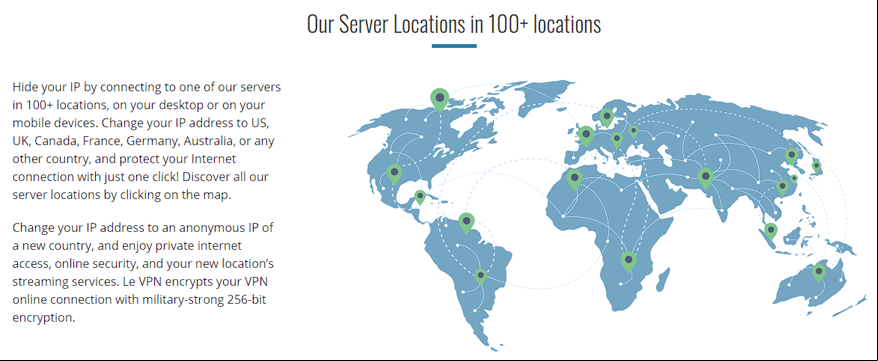Click the small pin near Taiwan
This screenshot has height=361, width=878.
coord(794,179)
